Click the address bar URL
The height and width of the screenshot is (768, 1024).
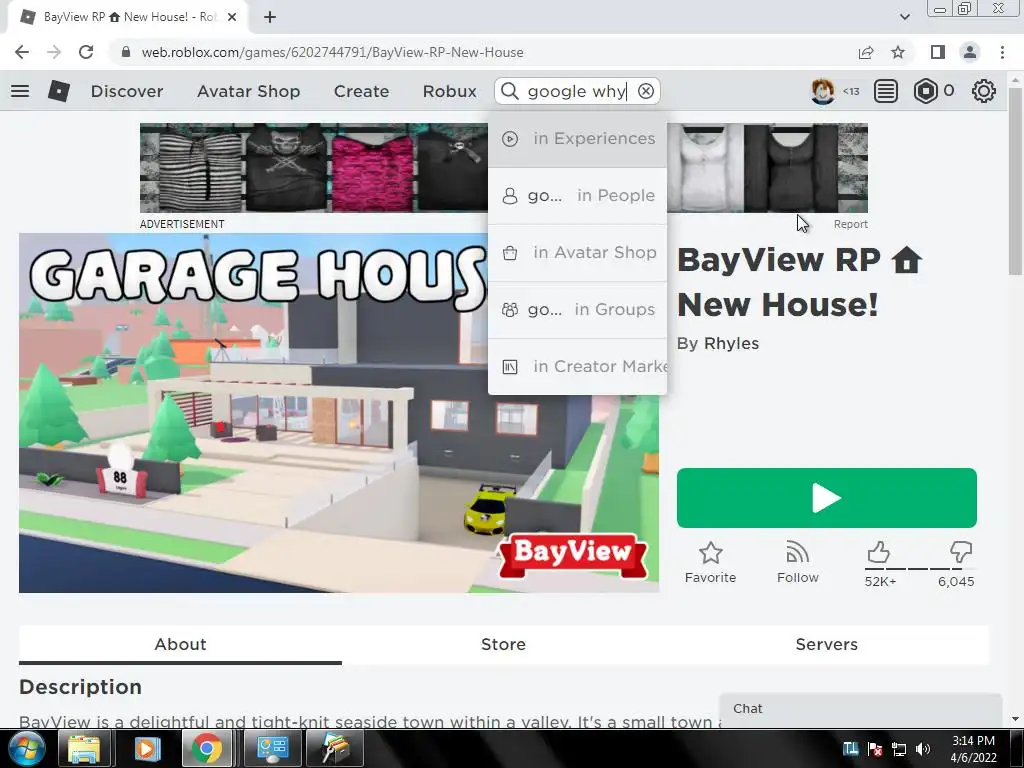click(x=332, y=52)
